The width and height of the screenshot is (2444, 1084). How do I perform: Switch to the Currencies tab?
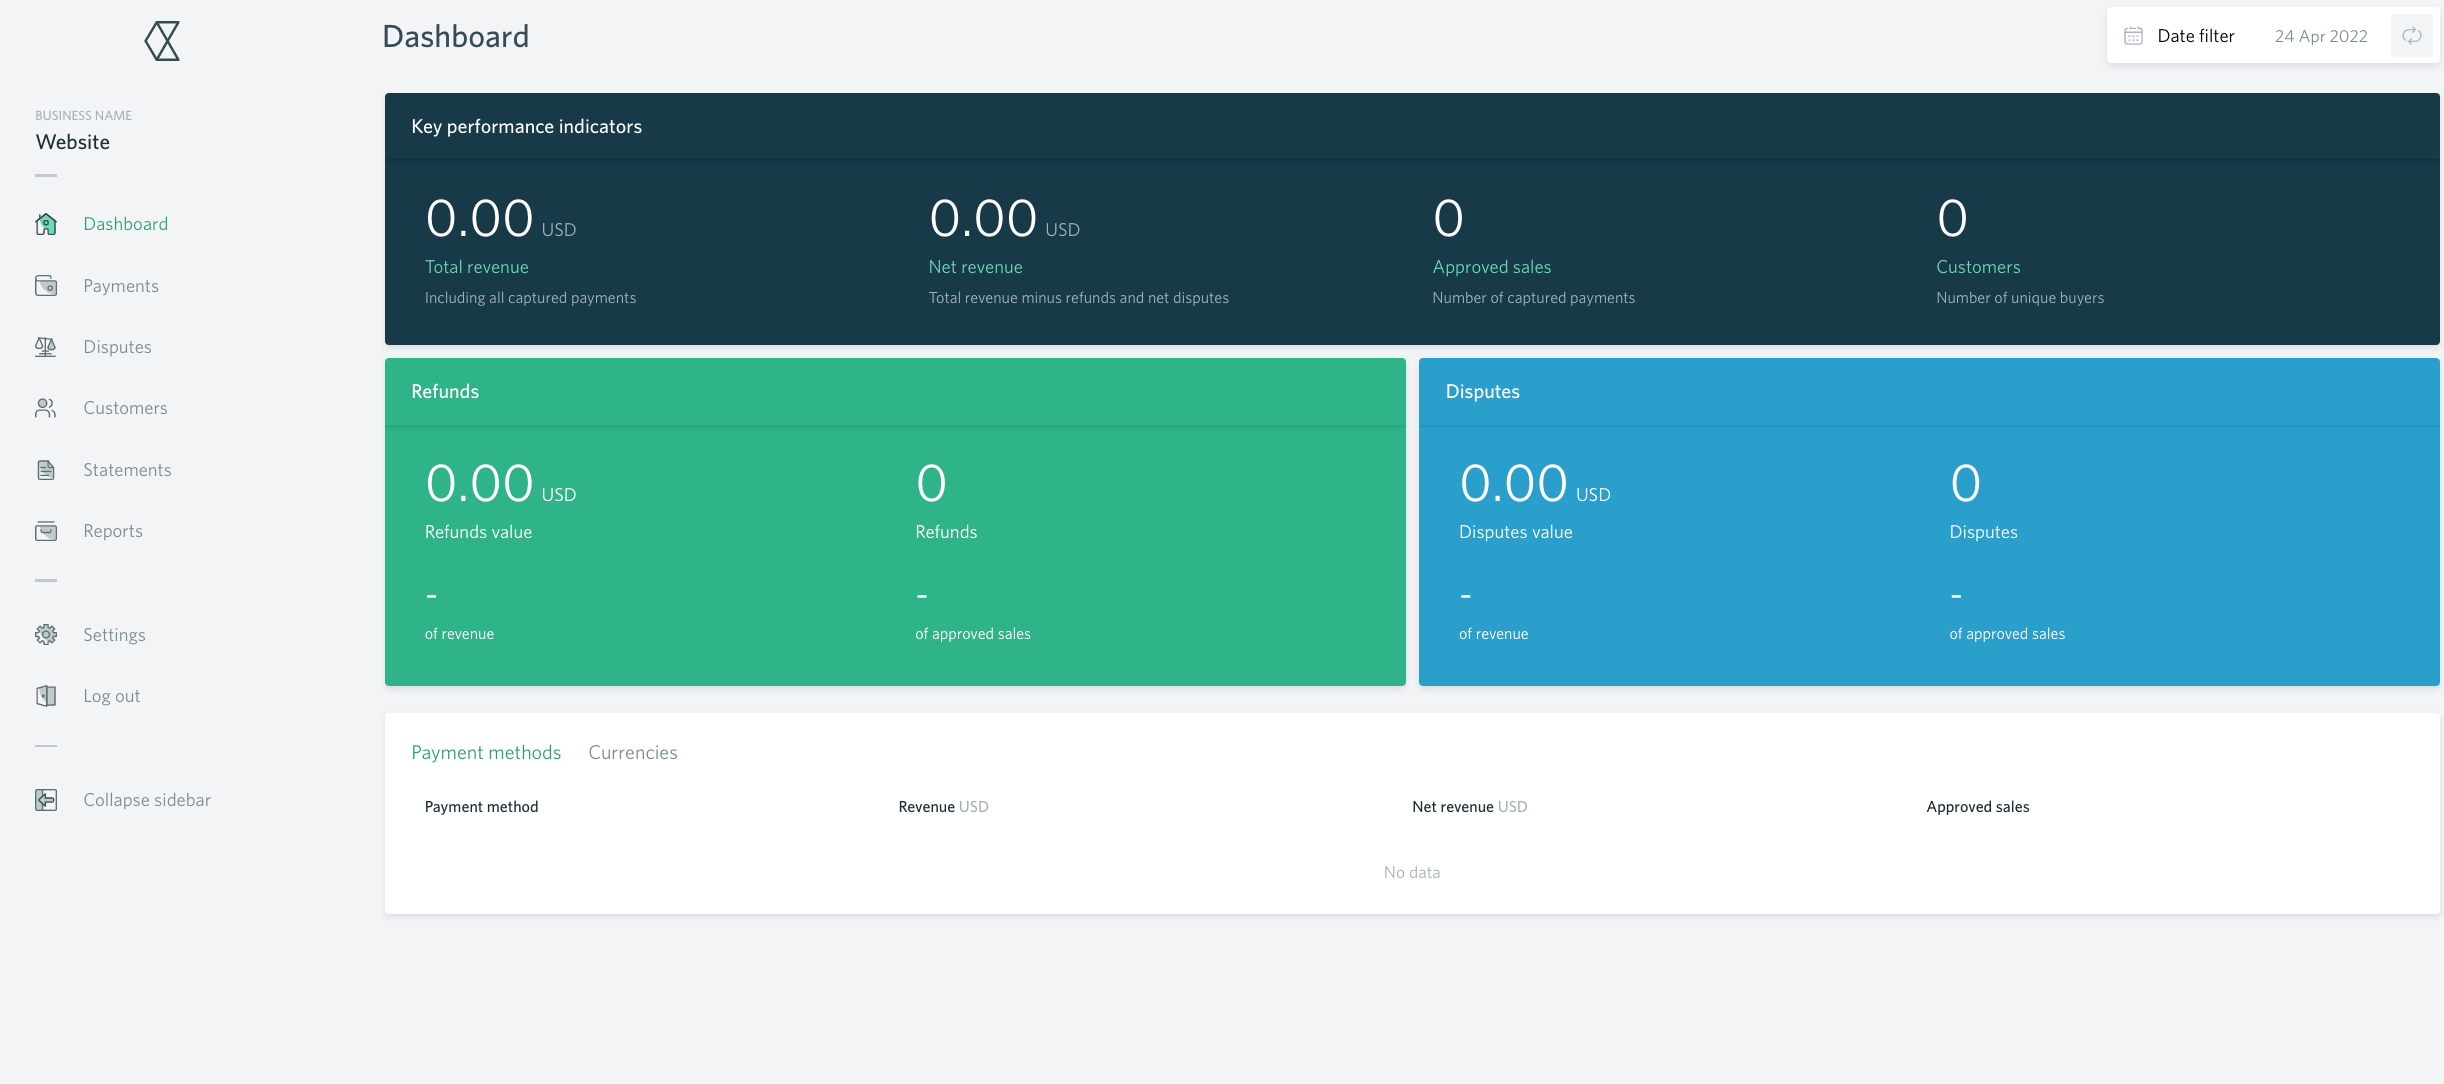coord(632,753)
